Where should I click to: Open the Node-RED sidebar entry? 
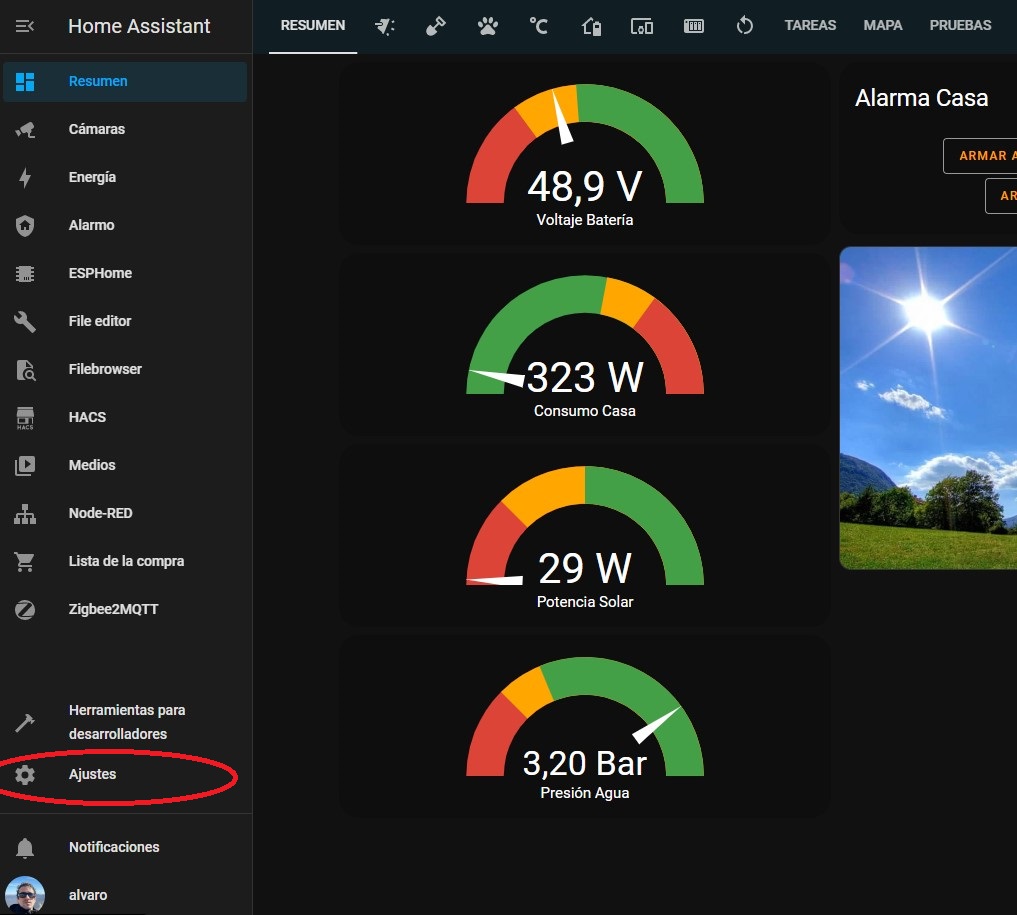pos(100,513)
